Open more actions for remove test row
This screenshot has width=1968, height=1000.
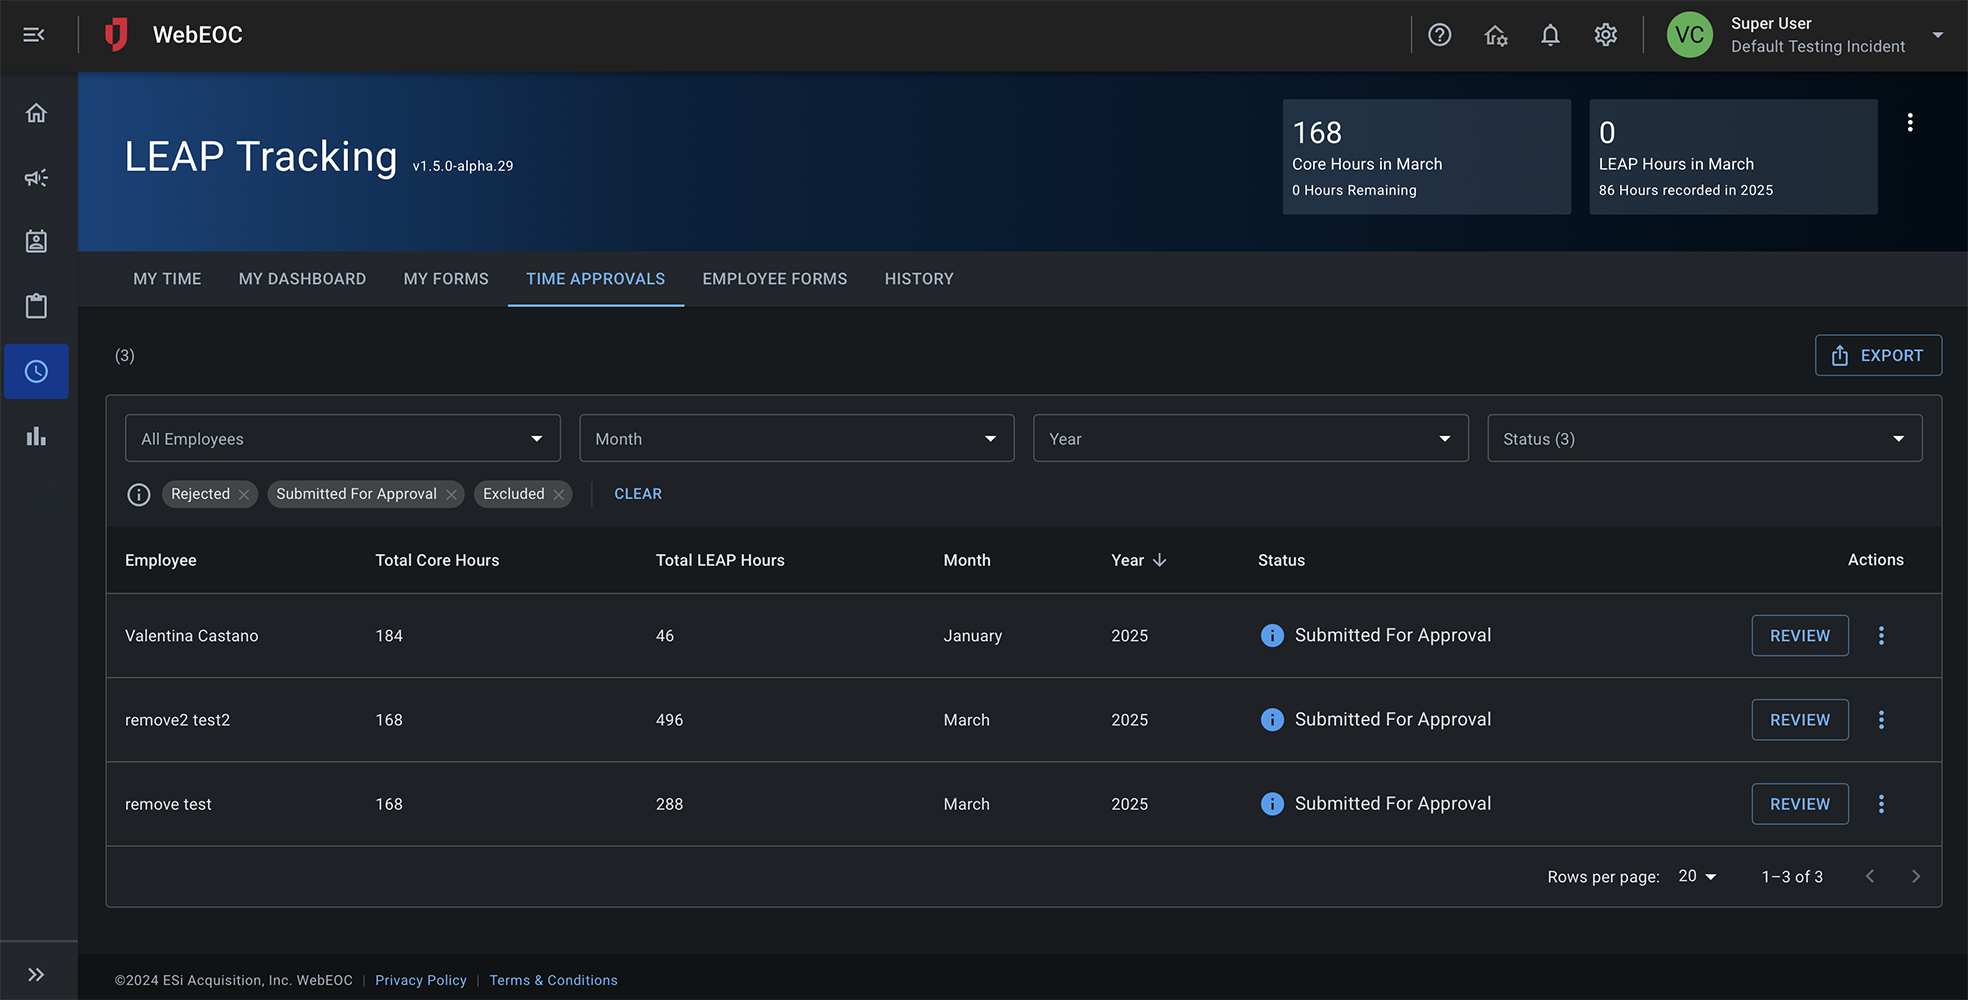tap(1881, 804)
